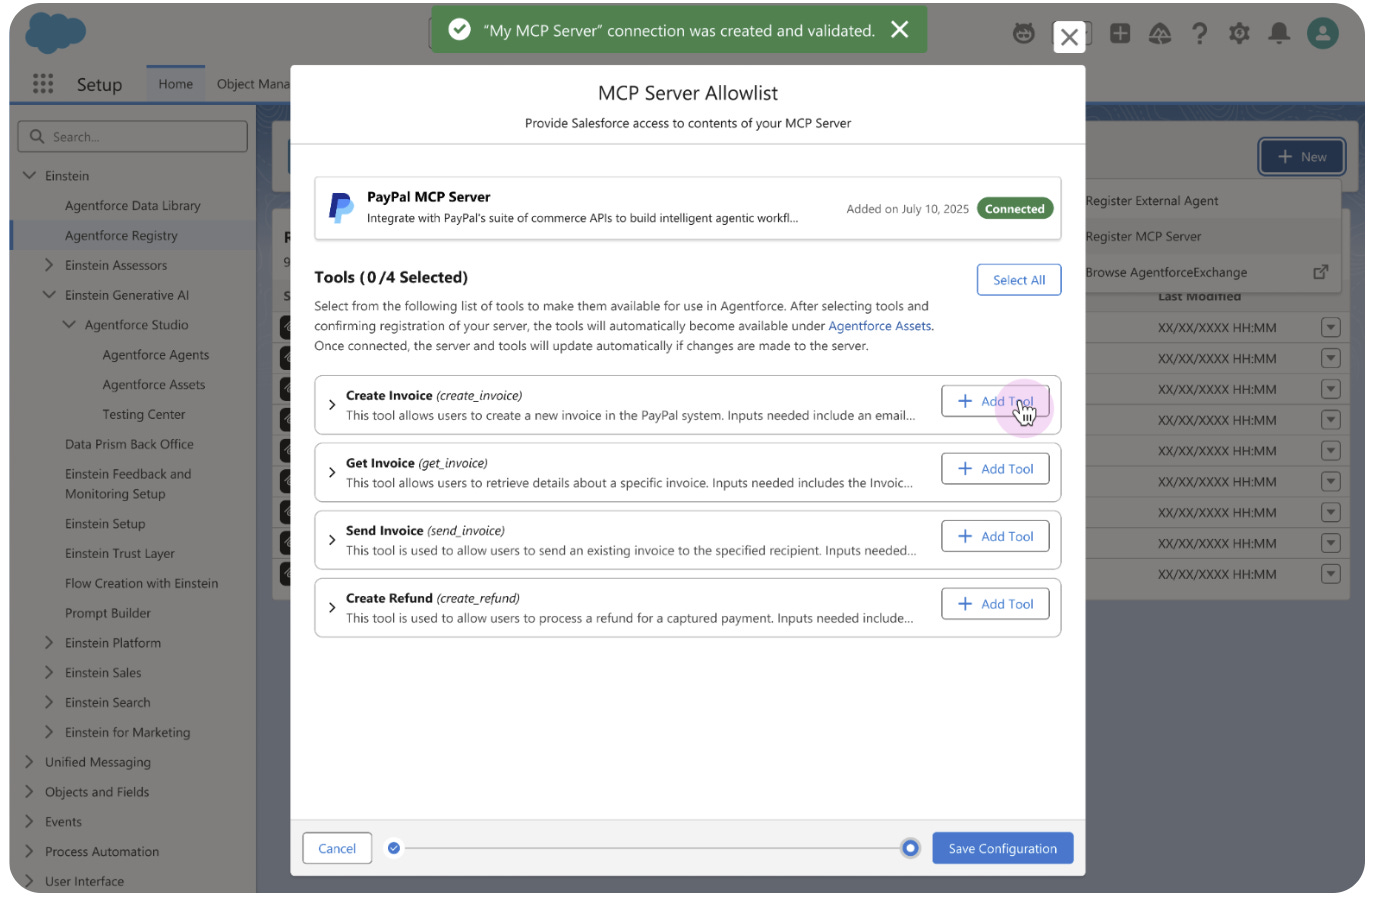Open Agentforce Registry in sidebar
Screen dimensions: 1391x898
click(x=121, y=236)
